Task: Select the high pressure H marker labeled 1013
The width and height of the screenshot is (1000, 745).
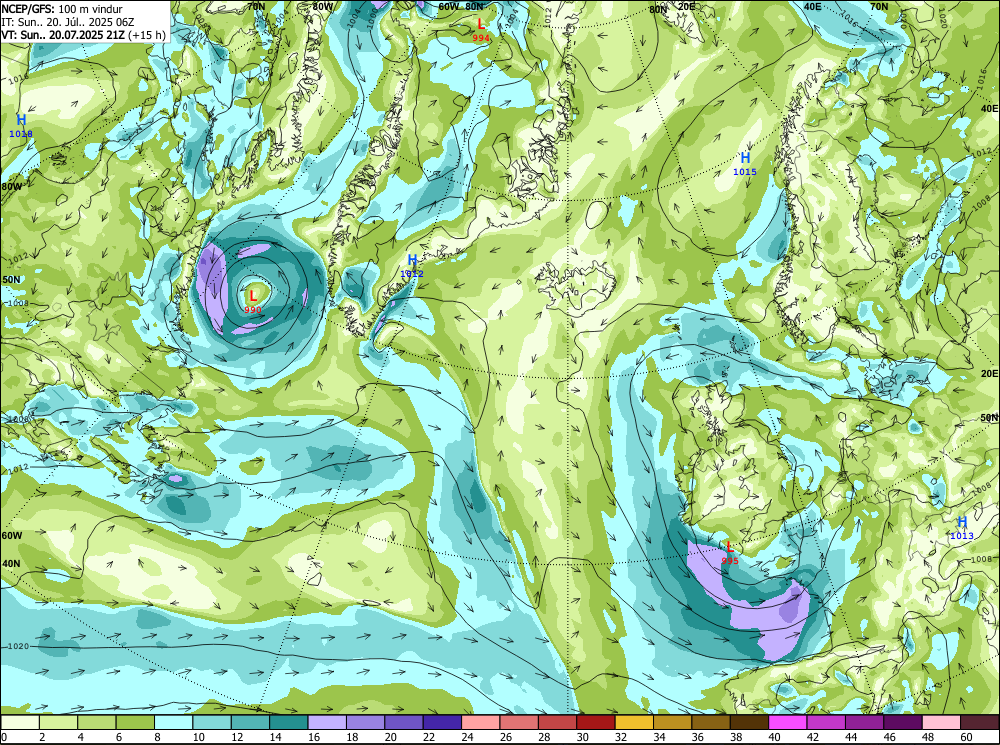Action: point(962,522)
